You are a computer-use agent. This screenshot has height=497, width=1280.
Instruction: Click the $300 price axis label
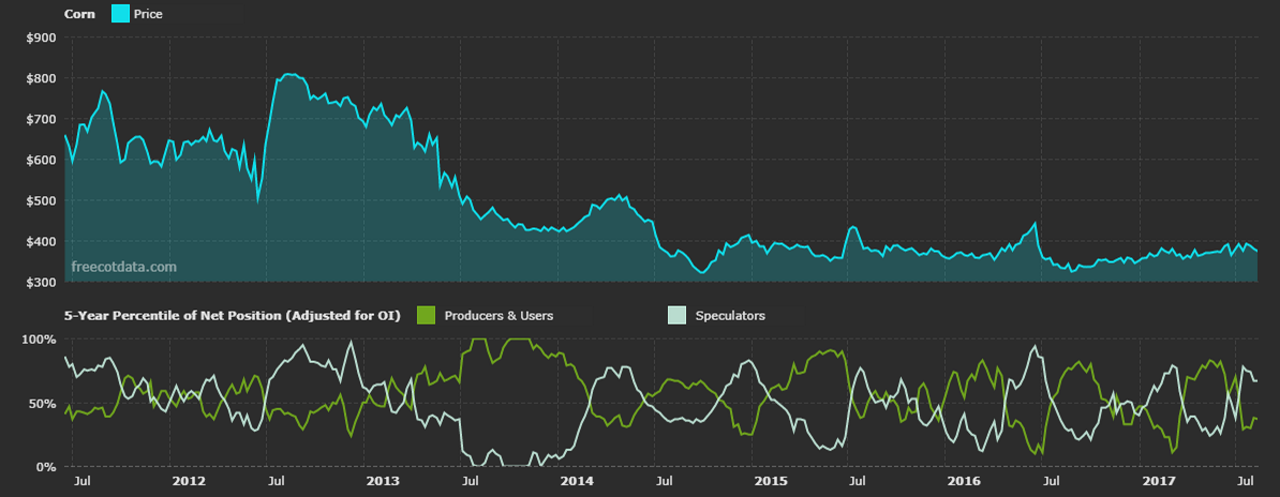pyautogui.click(x=40, y=283)
